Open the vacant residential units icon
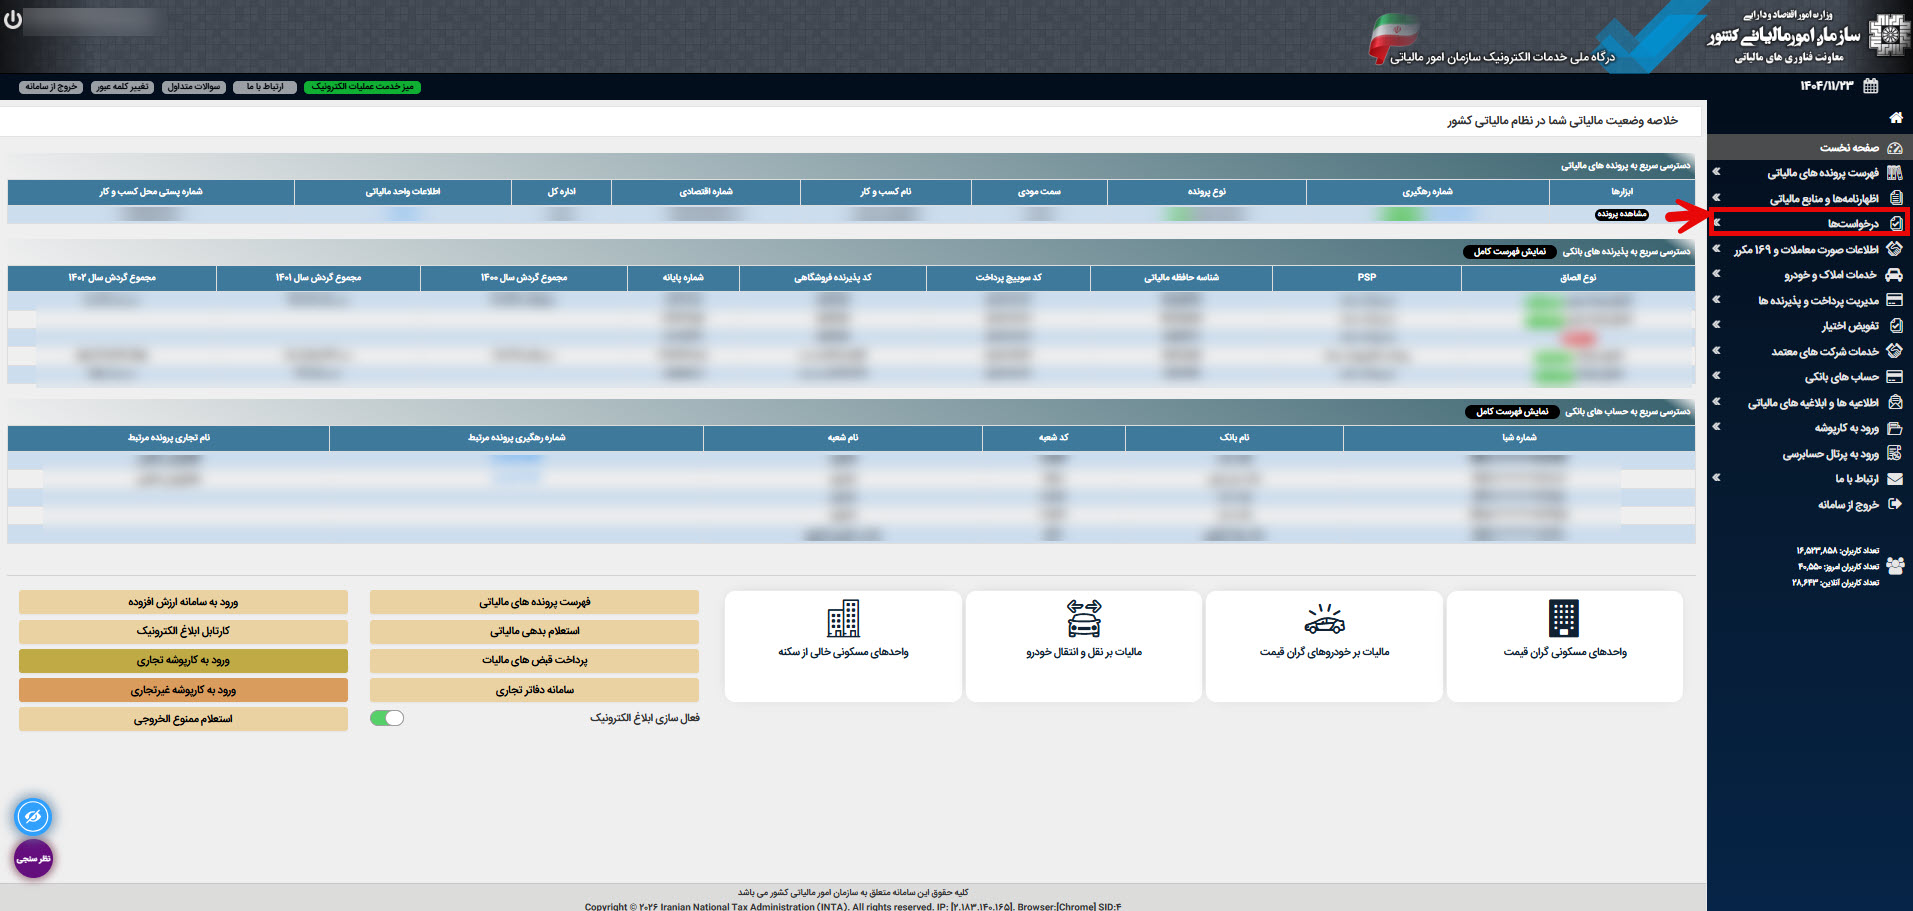1913x911 pixels. (843, 619)
